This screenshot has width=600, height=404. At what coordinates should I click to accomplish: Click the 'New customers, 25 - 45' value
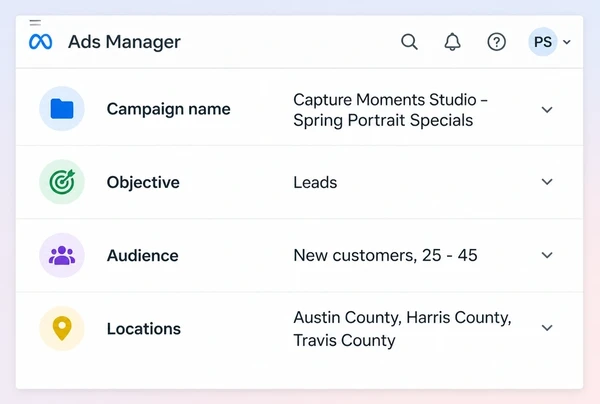(x=385, y=255)
